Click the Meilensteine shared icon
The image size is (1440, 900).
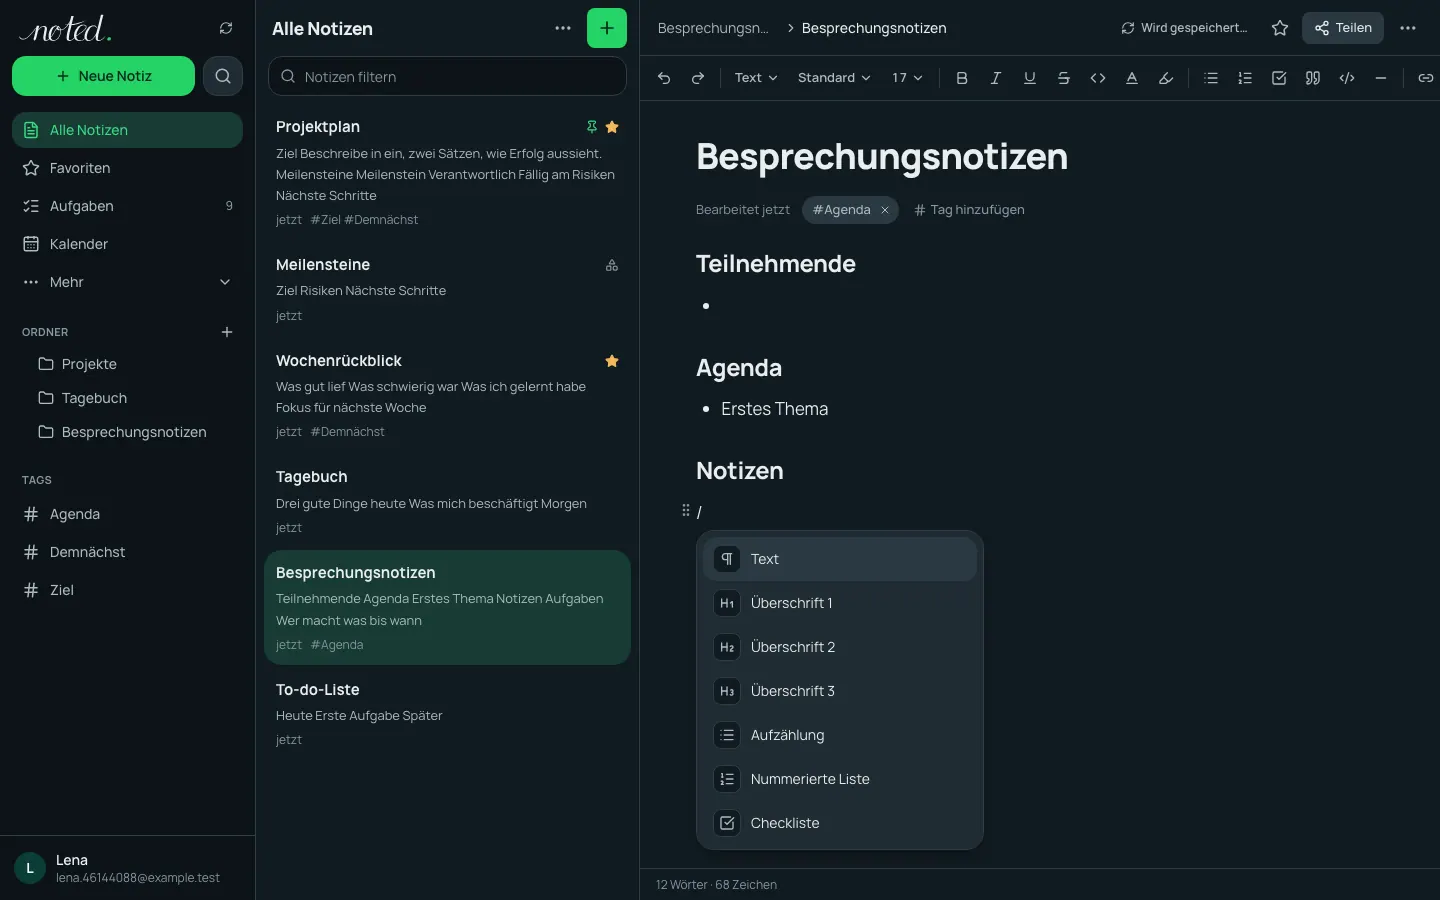point(612,265)
